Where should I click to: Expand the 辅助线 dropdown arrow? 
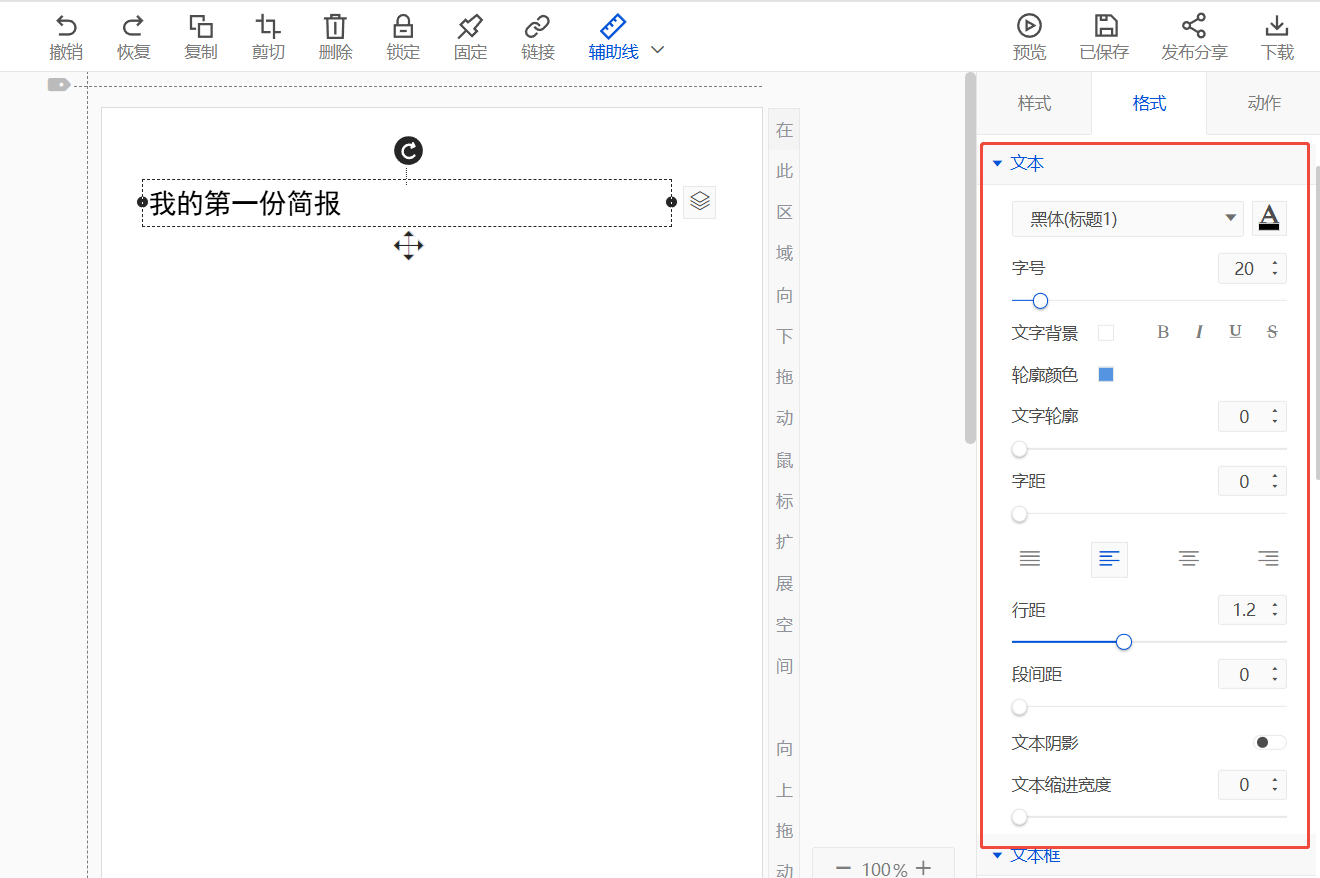pos(658,50)
